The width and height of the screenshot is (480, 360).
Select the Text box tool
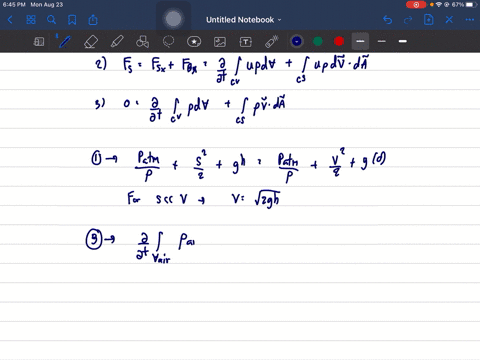[246, 42]
